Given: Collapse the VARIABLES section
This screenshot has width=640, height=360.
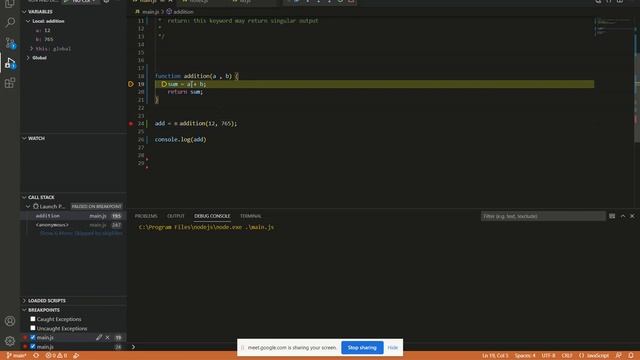Looking at the screenshot, I should click(24, 12).
